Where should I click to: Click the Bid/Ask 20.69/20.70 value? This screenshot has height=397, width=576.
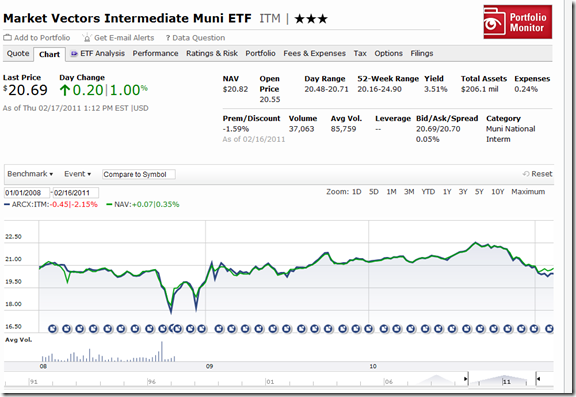click(438, 129)
